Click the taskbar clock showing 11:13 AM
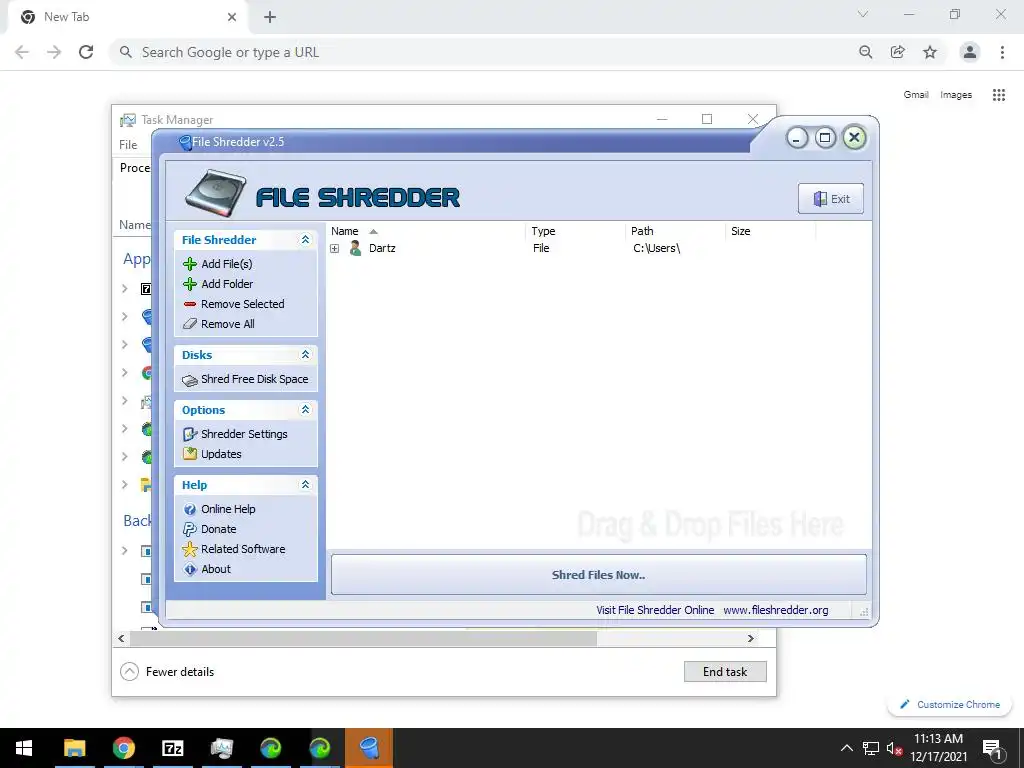The width and height of the screenshot is (1024, 768). pos(938,748)
